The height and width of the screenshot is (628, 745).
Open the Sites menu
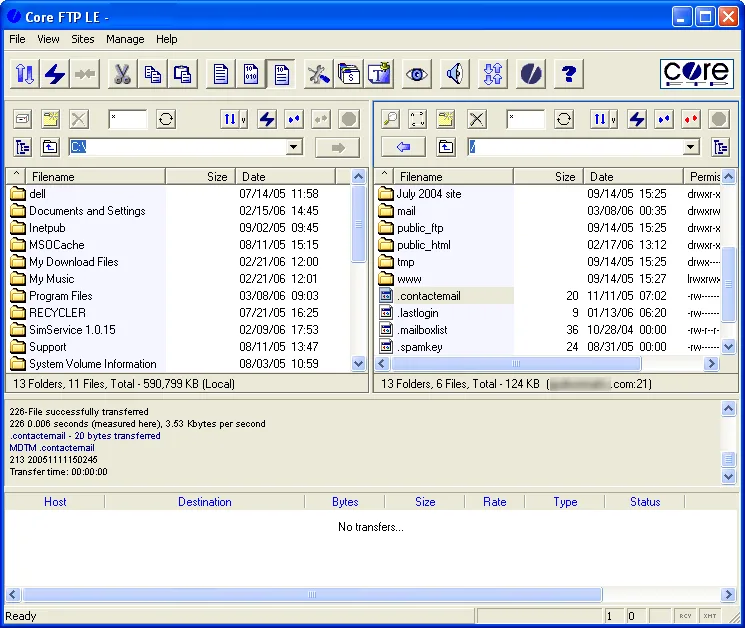click(x=83, y=39)
